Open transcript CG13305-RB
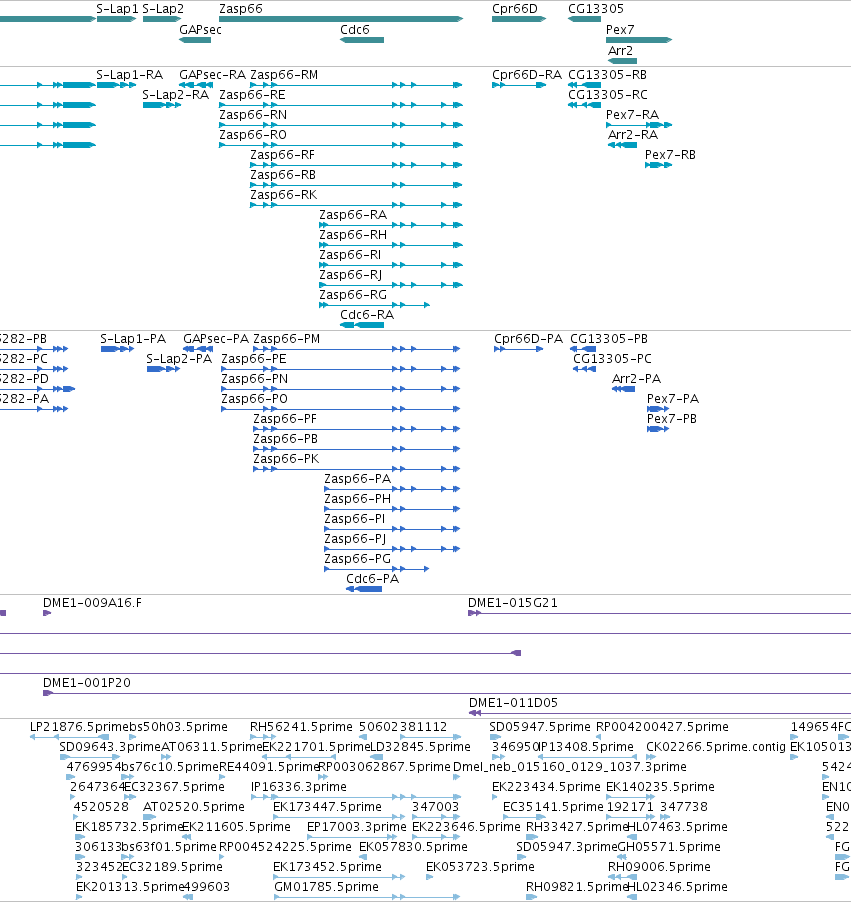The height and width of the screenshot is (902, 851). [584, 85]
